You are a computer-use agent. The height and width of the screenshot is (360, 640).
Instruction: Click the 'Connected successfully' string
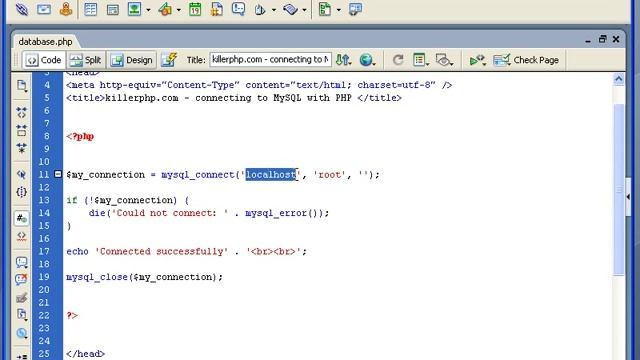click(162, 251)
